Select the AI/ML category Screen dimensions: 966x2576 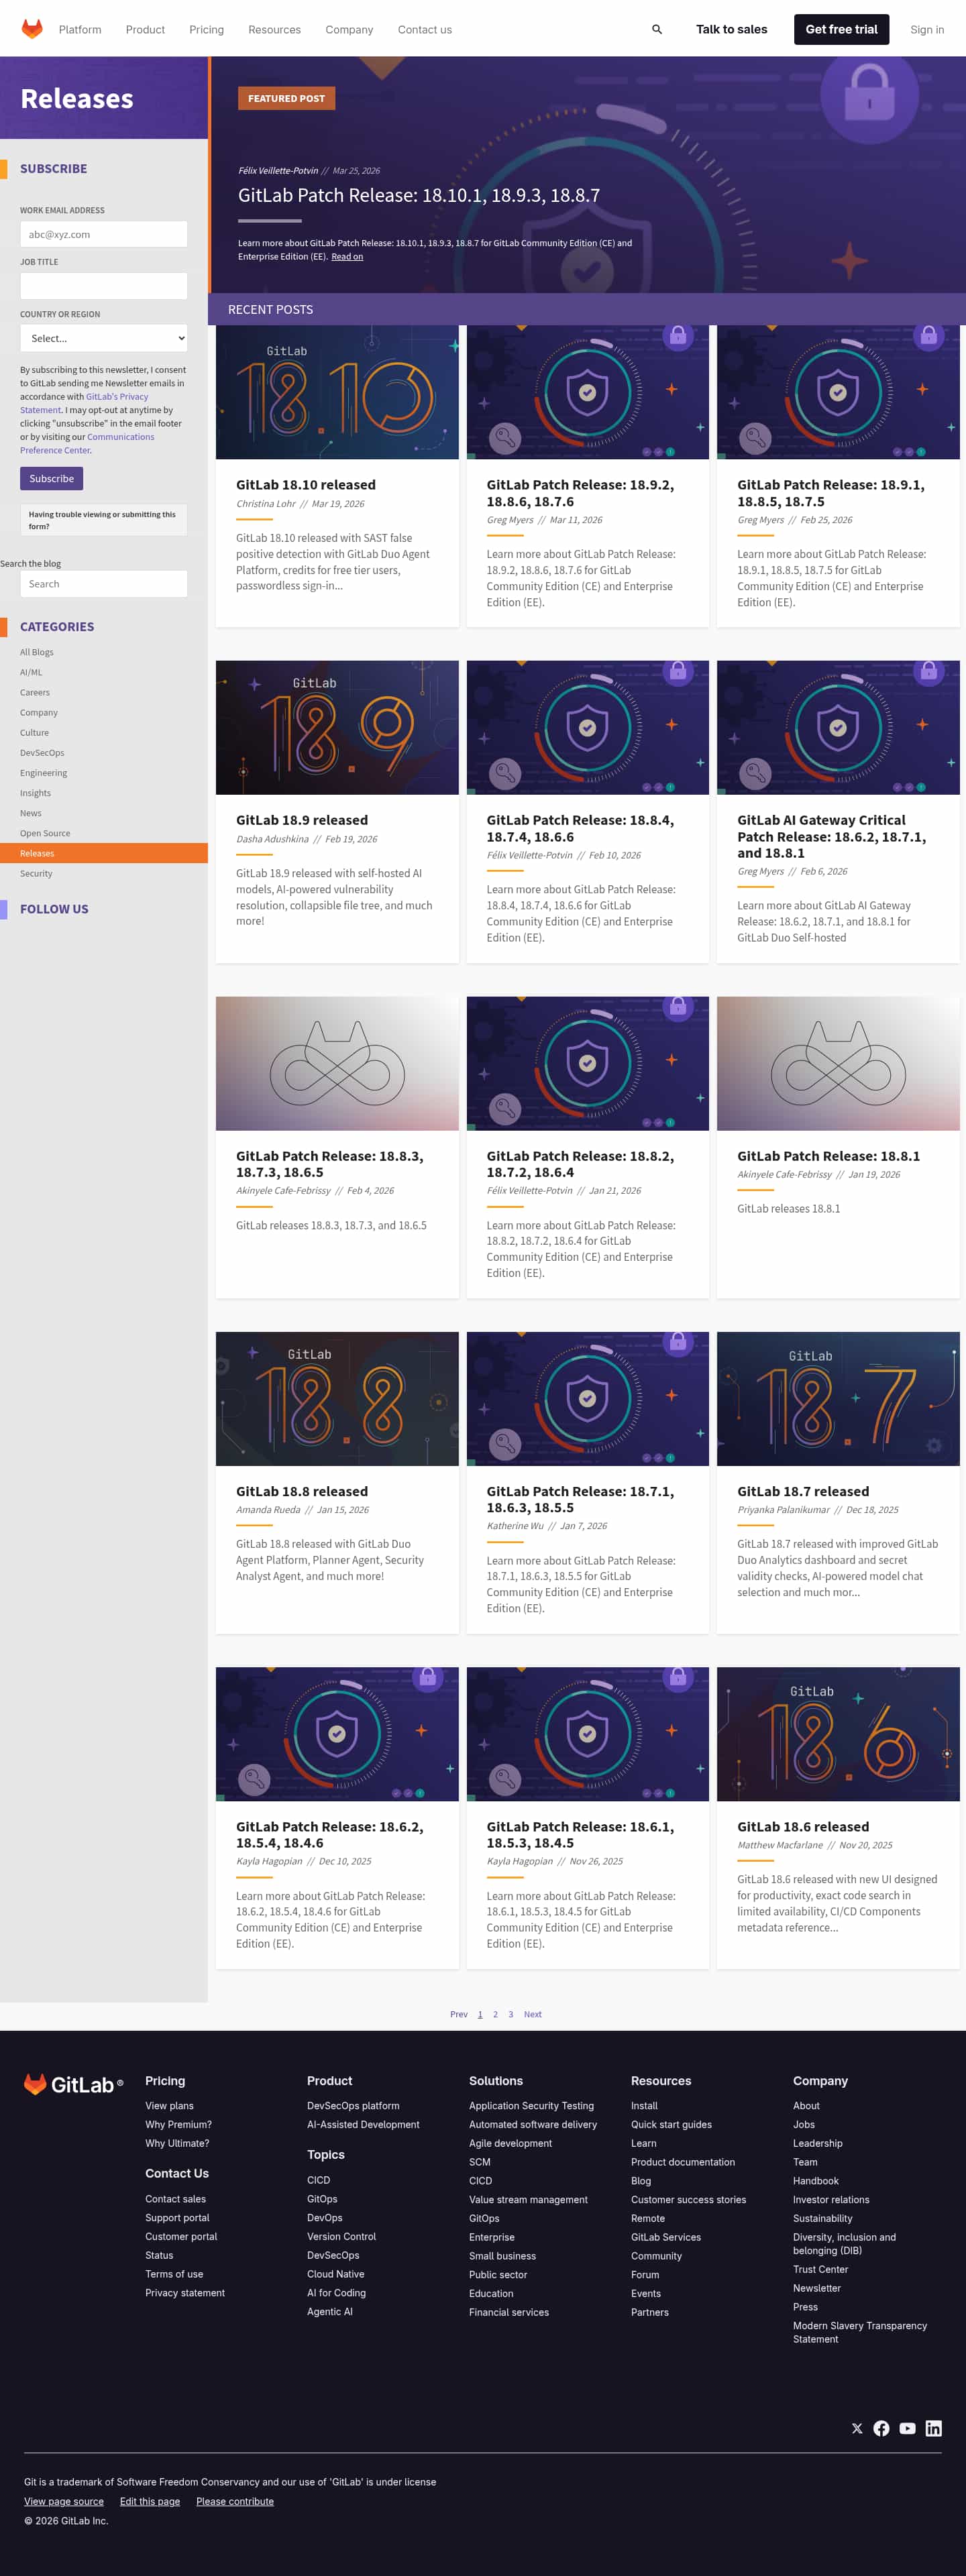coord(31,672)
